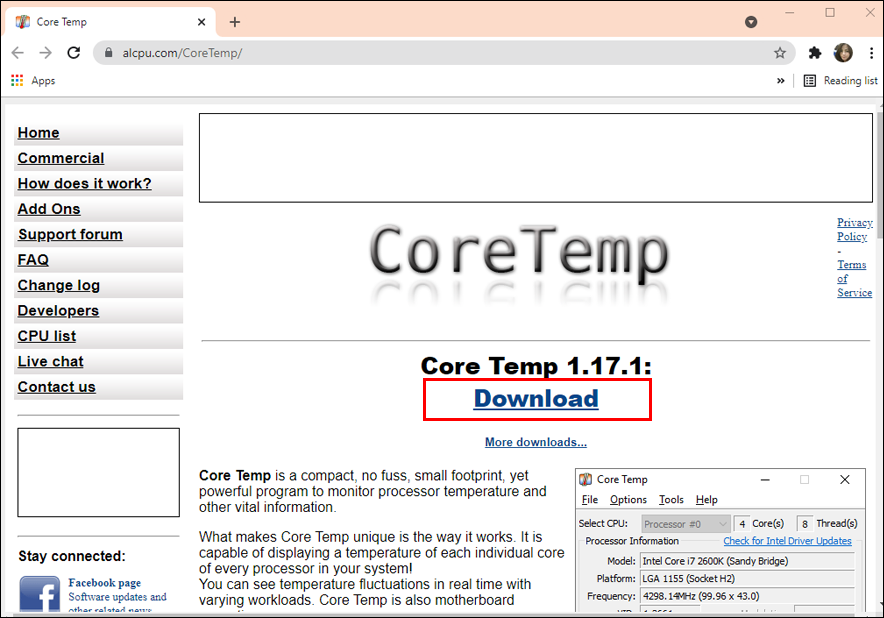Open the Select CPU 'Processor #0' dropdown
Screen dimensions: 884x618
[x=686, y=524]
